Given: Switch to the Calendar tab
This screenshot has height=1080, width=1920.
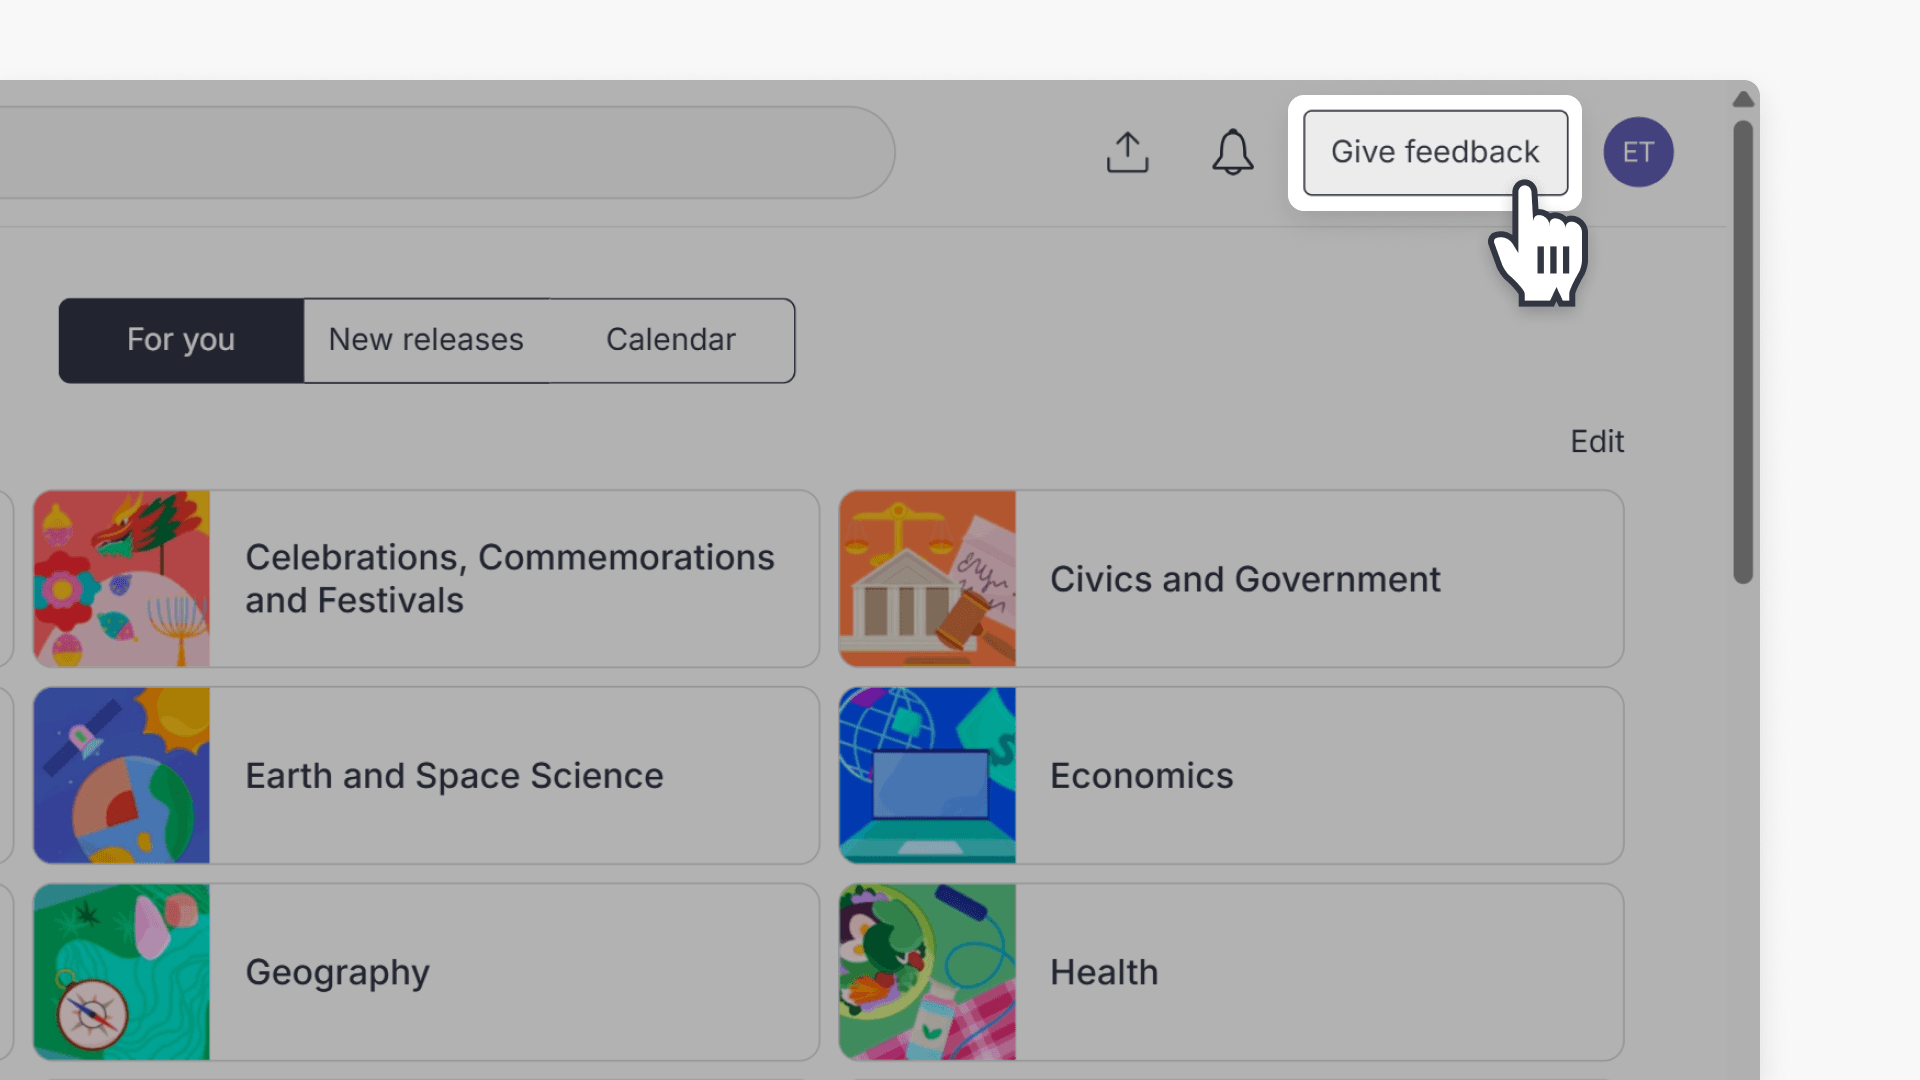Looking at the screenshot, I should 670,340.
